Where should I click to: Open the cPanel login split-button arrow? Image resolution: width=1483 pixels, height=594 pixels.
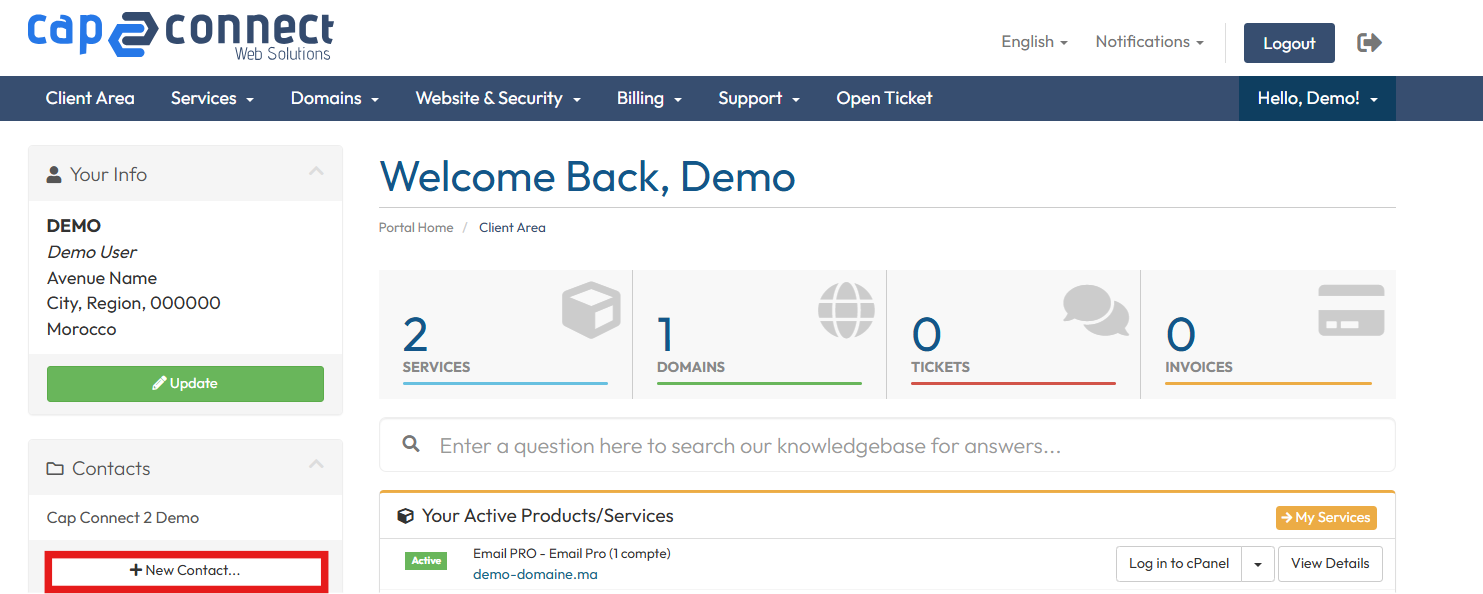pyautogui.click(x=1258, y=564)
